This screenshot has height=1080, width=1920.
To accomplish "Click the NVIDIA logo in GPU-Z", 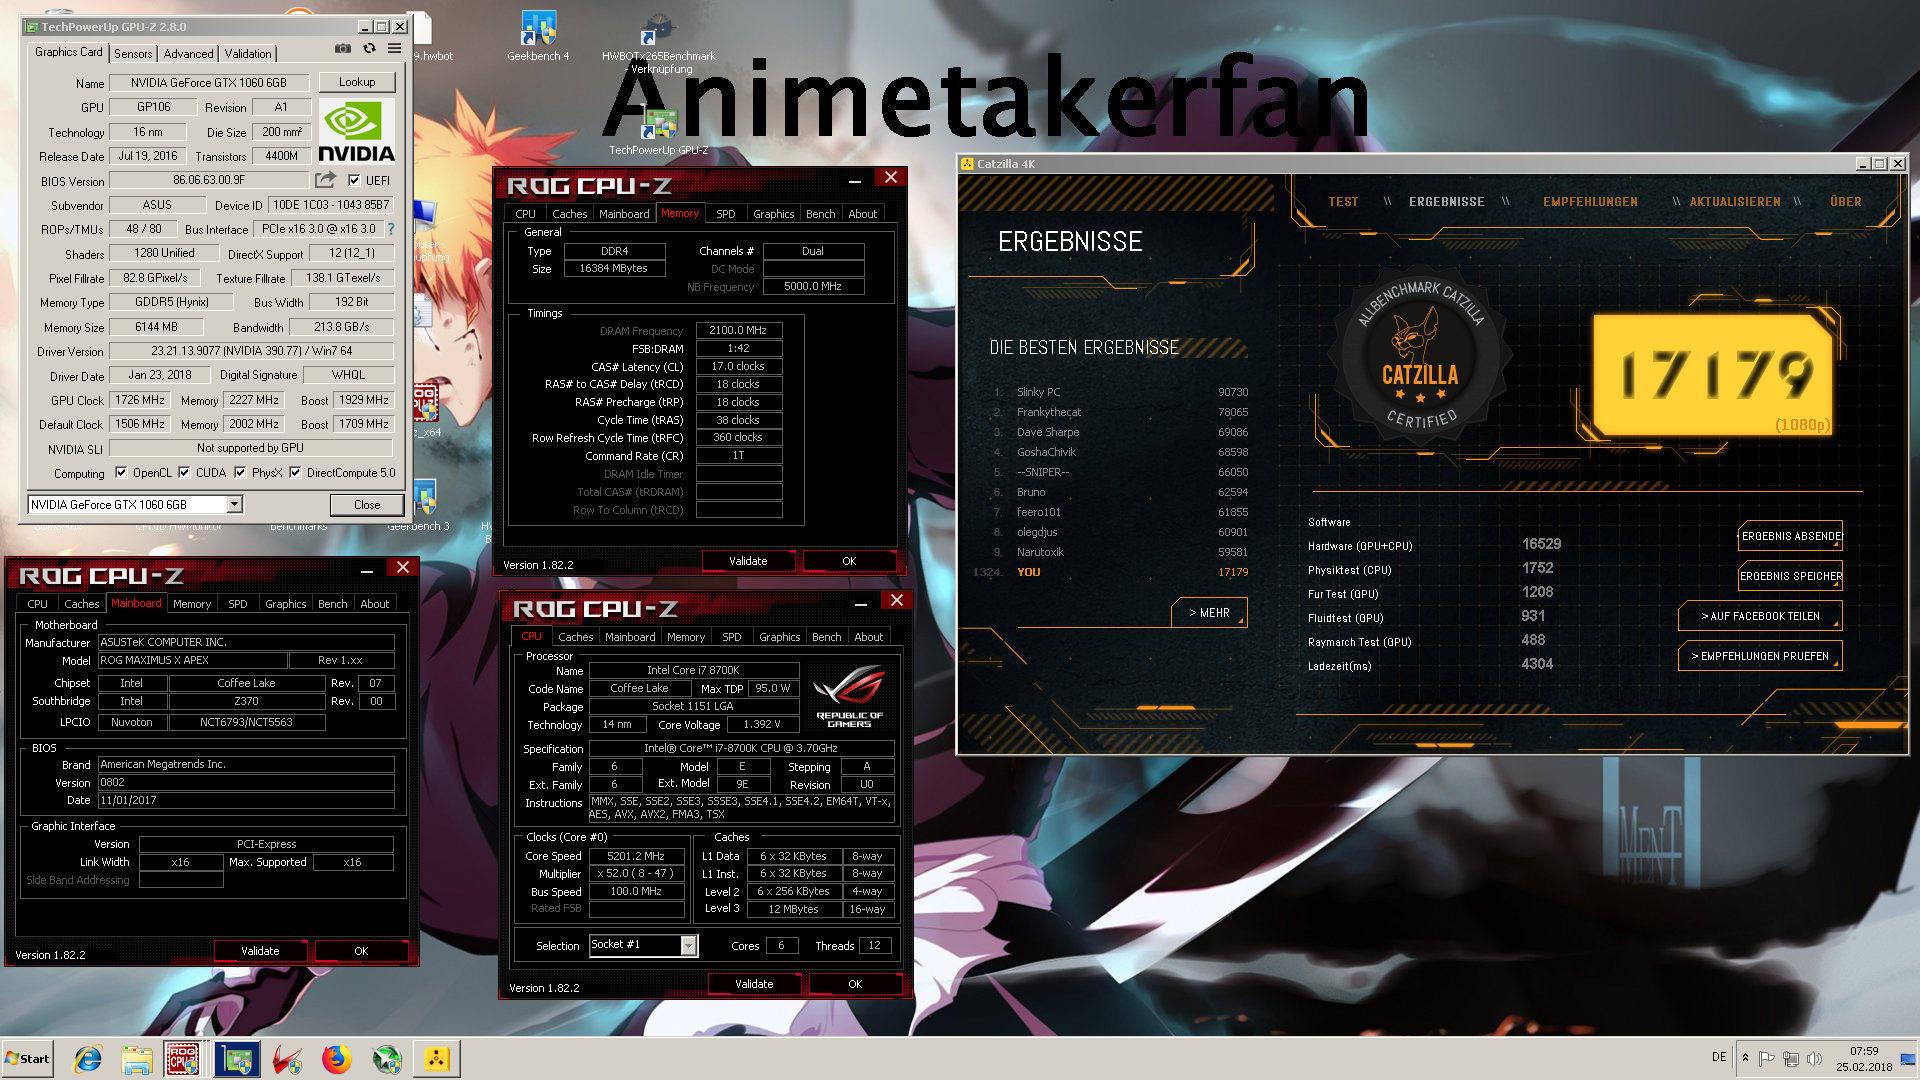I will click(x=356, y=131).
